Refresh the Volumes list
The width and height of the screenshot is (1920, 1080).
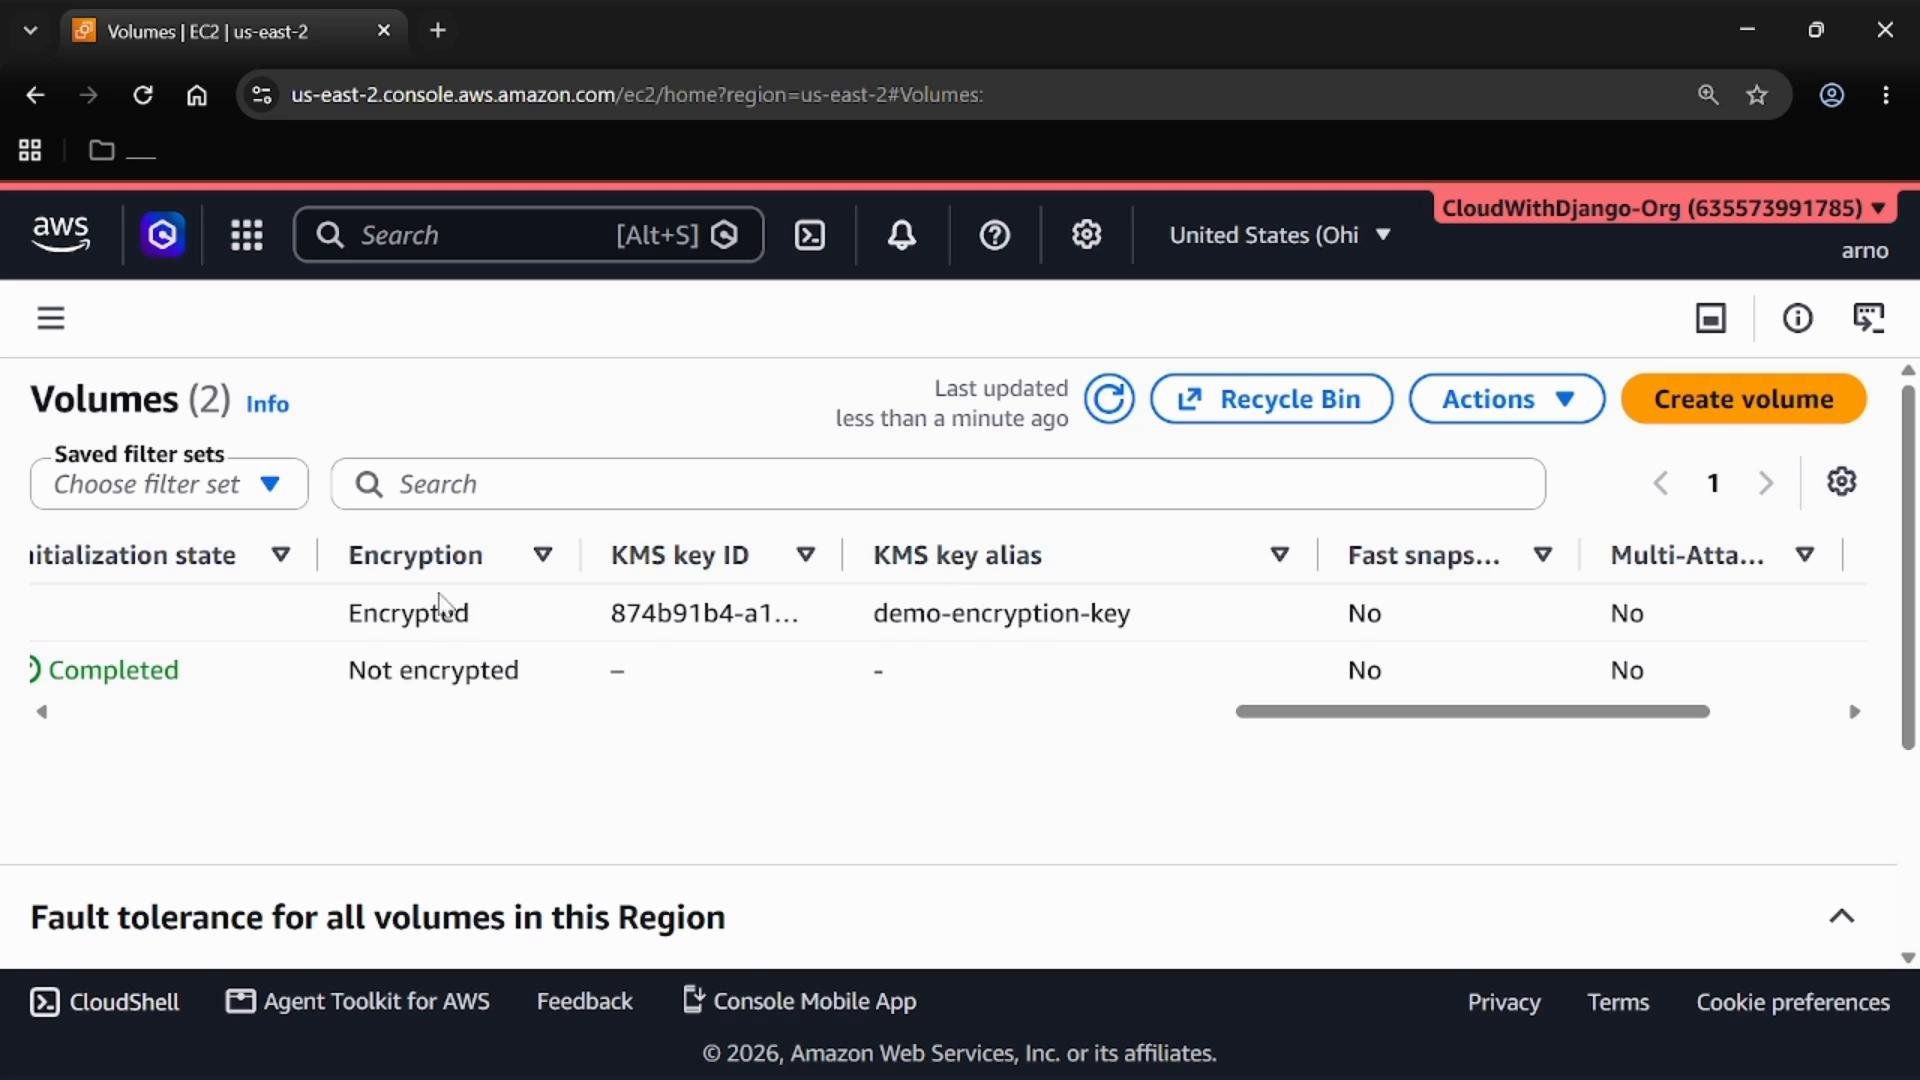tap(1109, 399)
